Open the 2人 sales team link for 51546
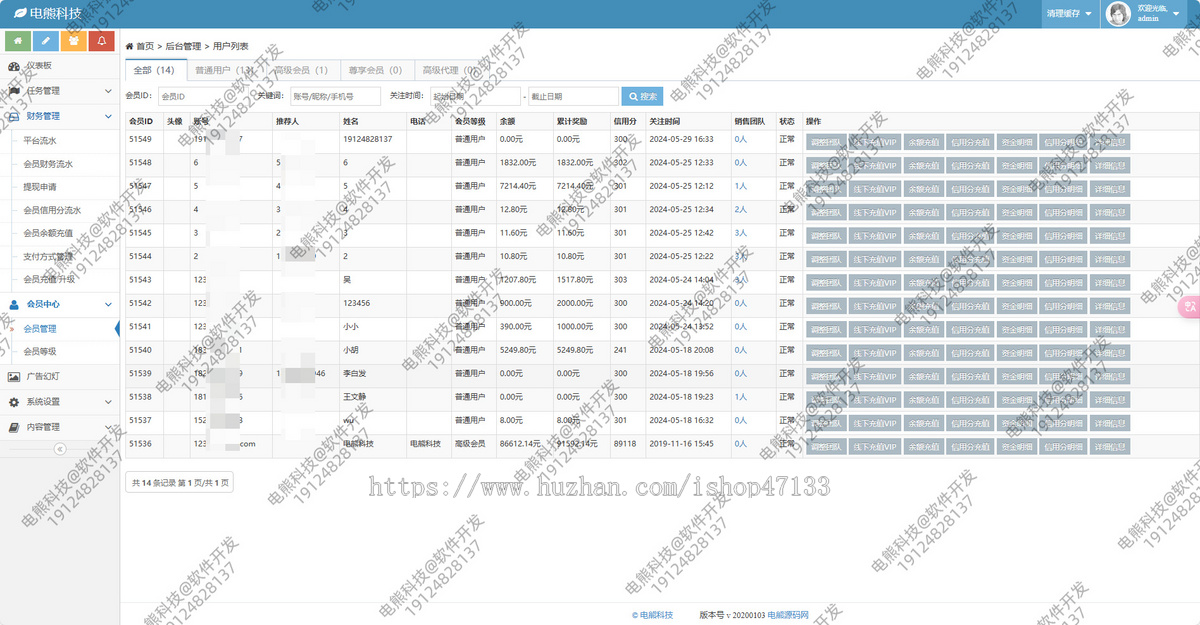Viewport: 1200px width, 625px height. click(740, 209)
